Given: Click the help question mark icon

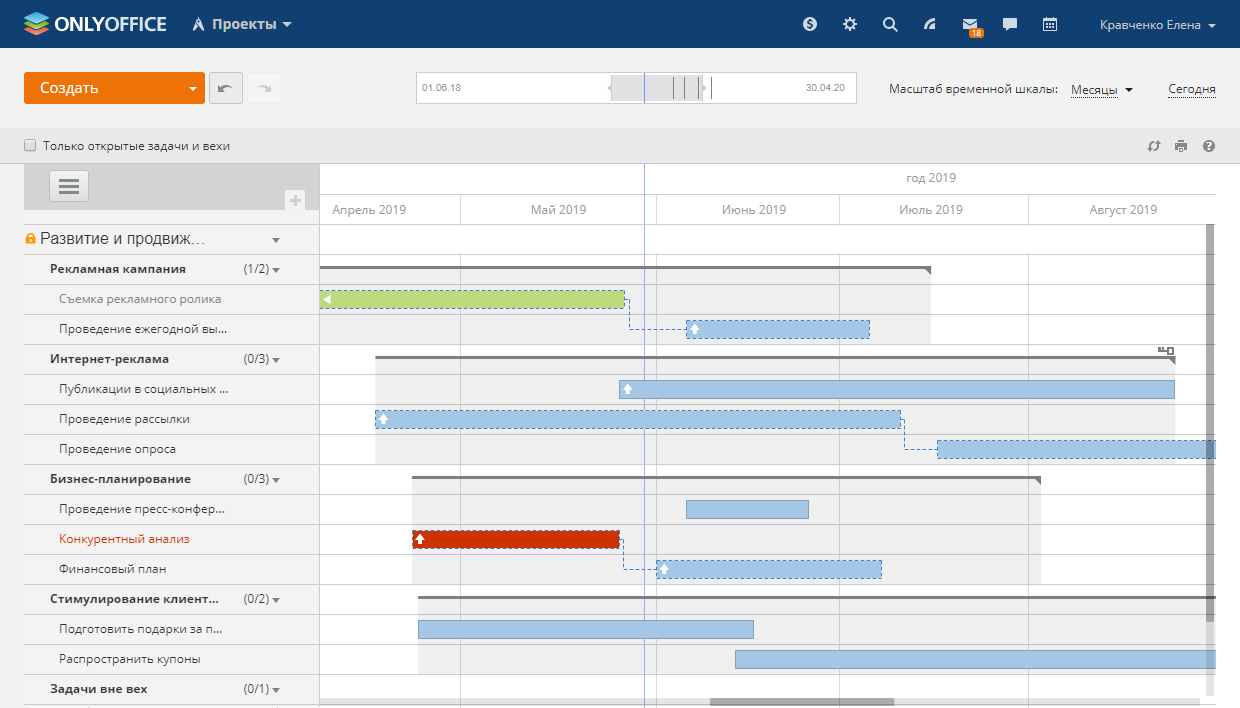Looking at the screenshot, I should tap(1209, 146).
